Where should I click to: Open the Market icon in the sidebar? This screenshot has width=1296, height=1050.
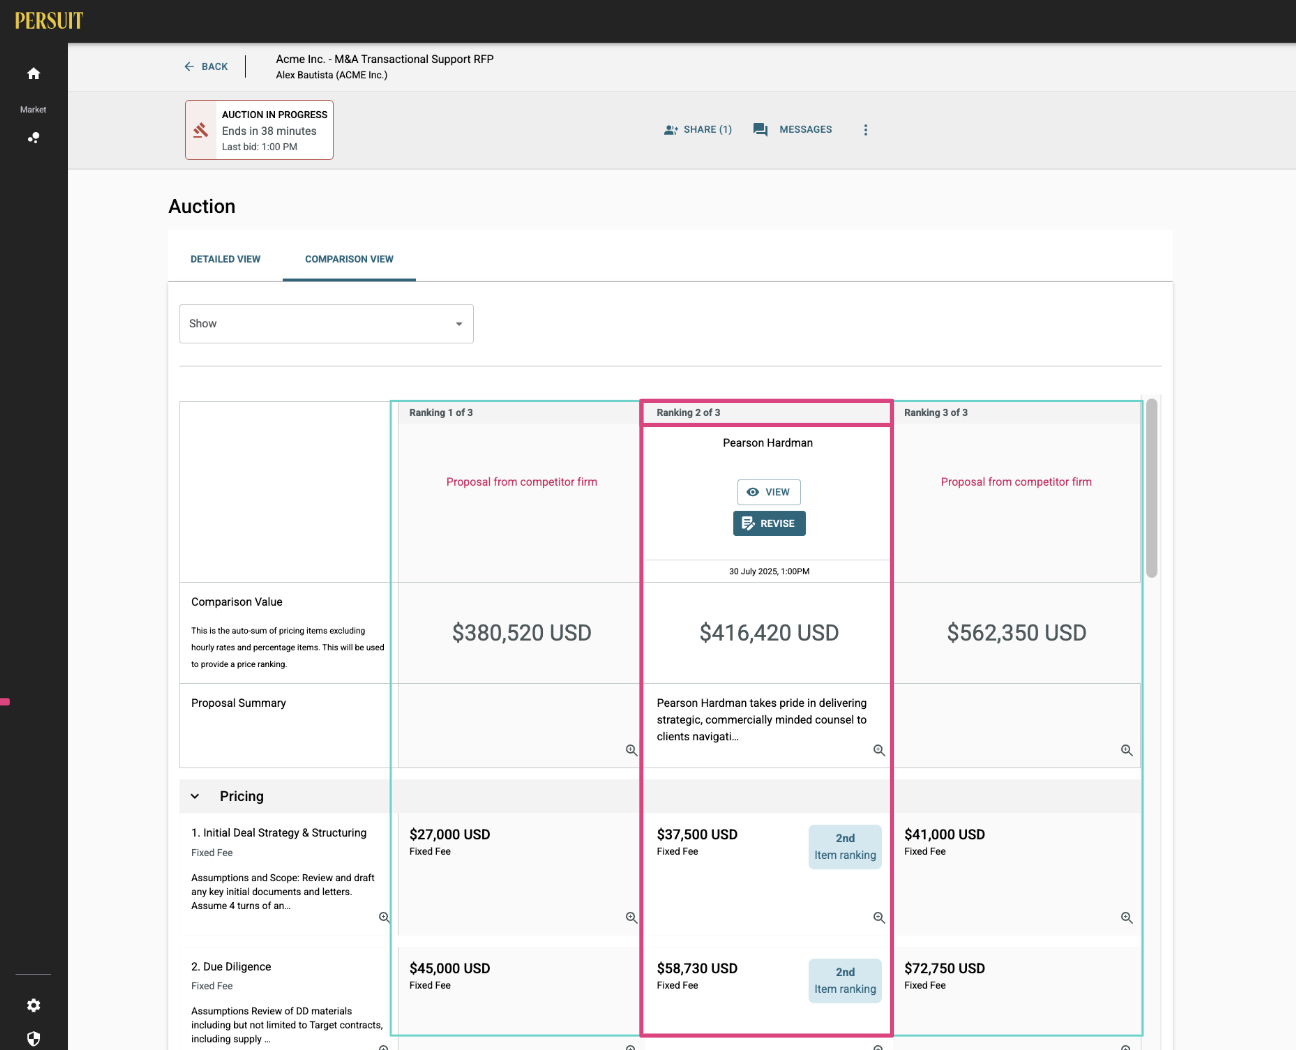tap(33, 137)
